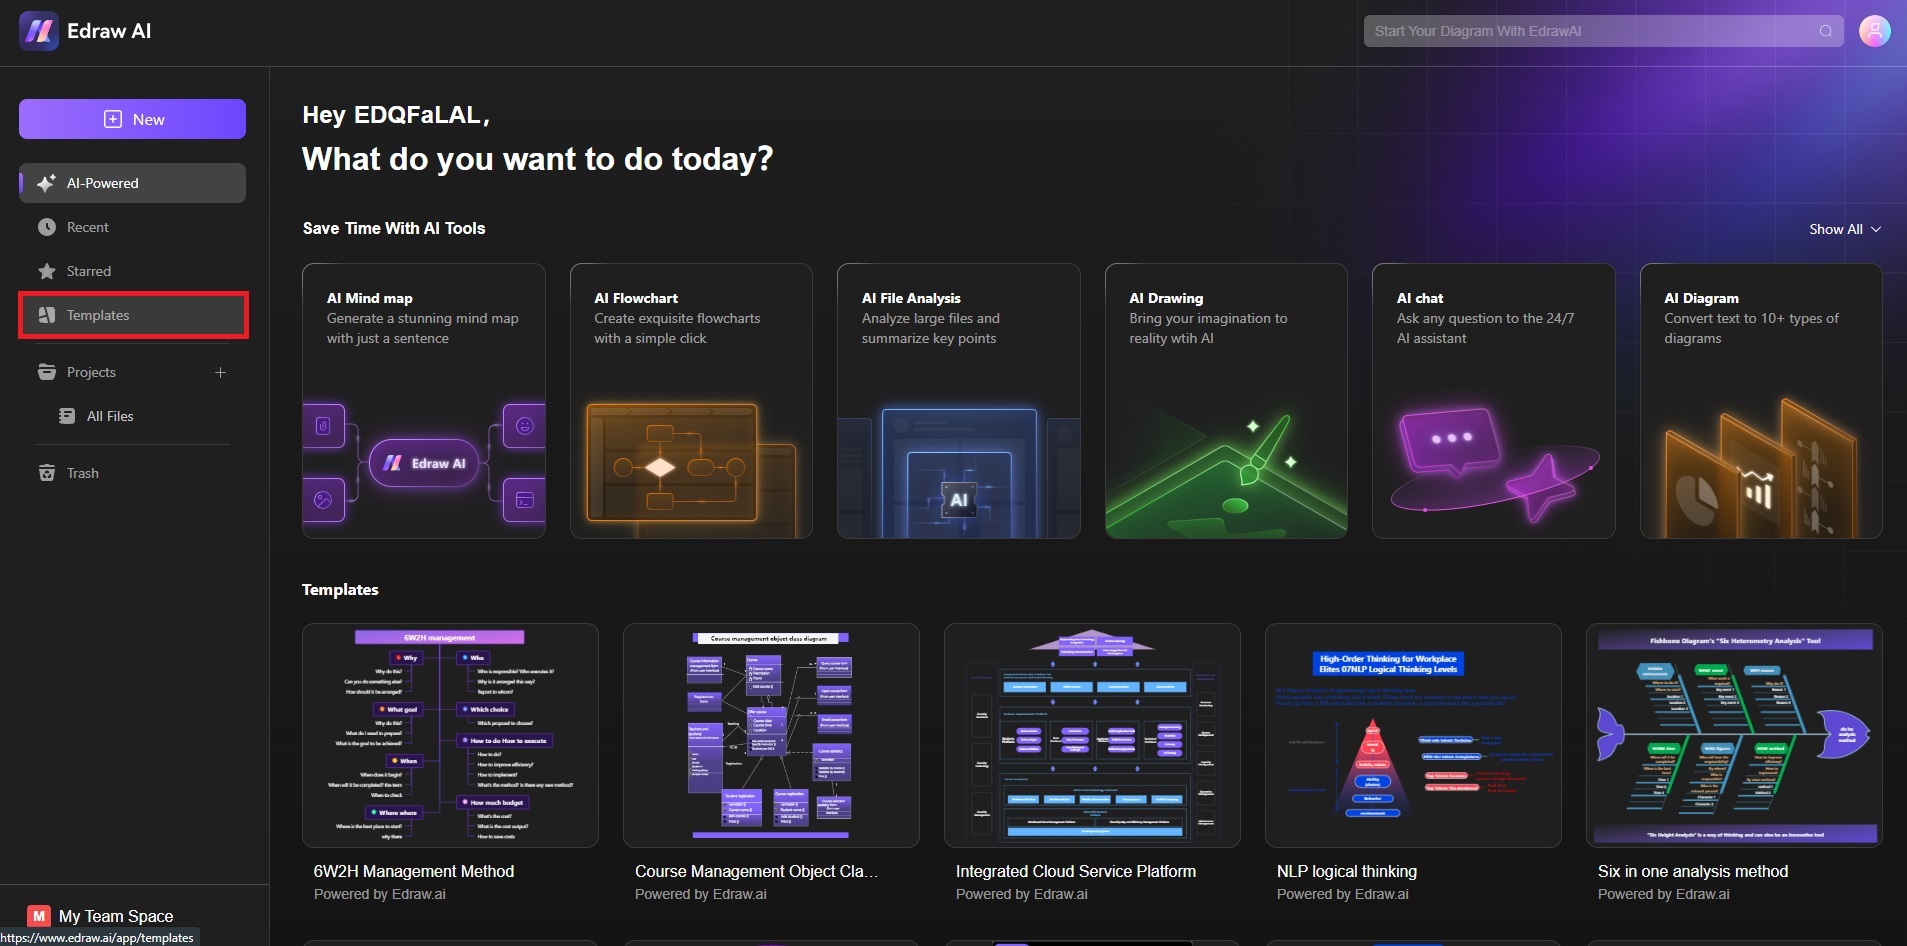
Task: Open NLP logical thinking template thumbnail
Action: coord(1413,735)
